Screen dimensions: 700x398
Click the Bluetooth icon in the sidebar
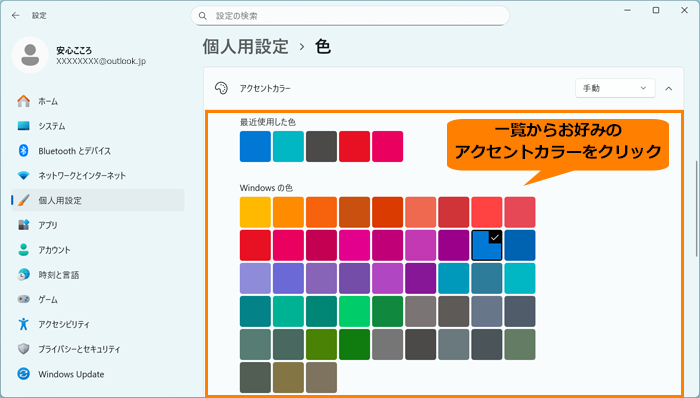24,151
